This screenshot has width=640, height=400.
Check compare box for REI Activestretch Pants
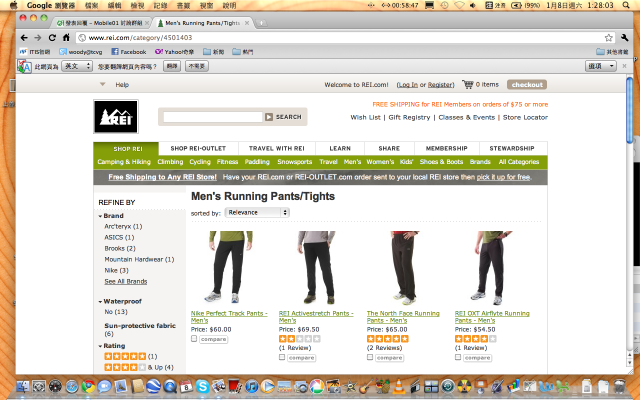tap(282, 357)
